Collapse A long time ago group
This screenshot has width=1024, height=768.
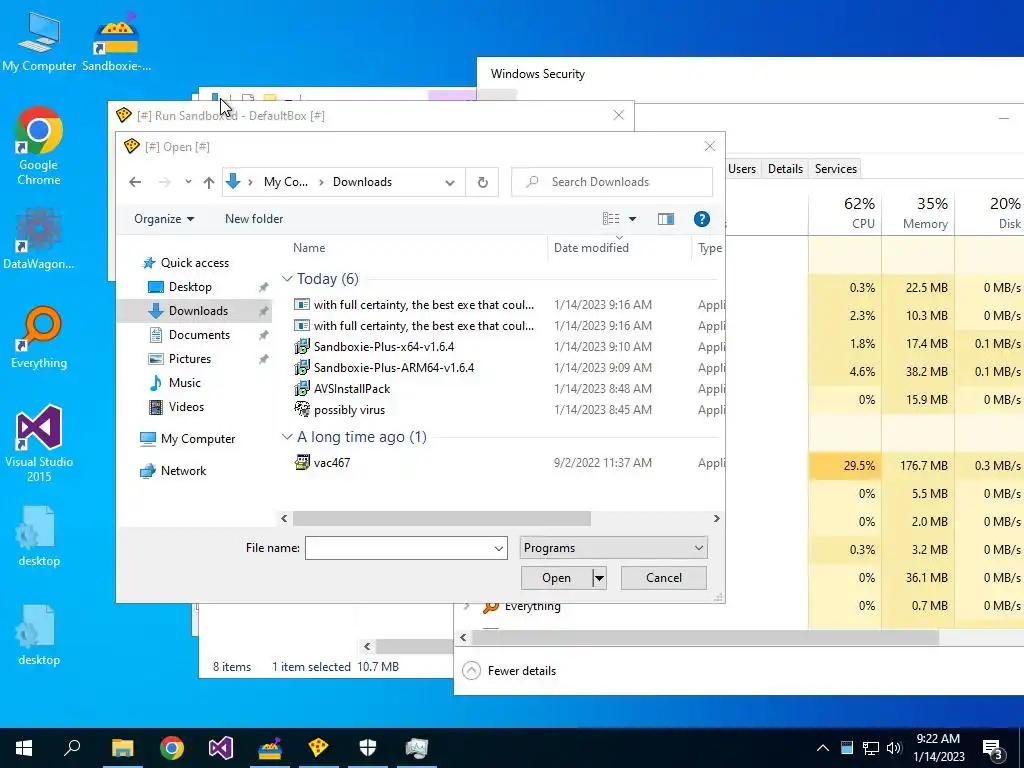point(287,437)
